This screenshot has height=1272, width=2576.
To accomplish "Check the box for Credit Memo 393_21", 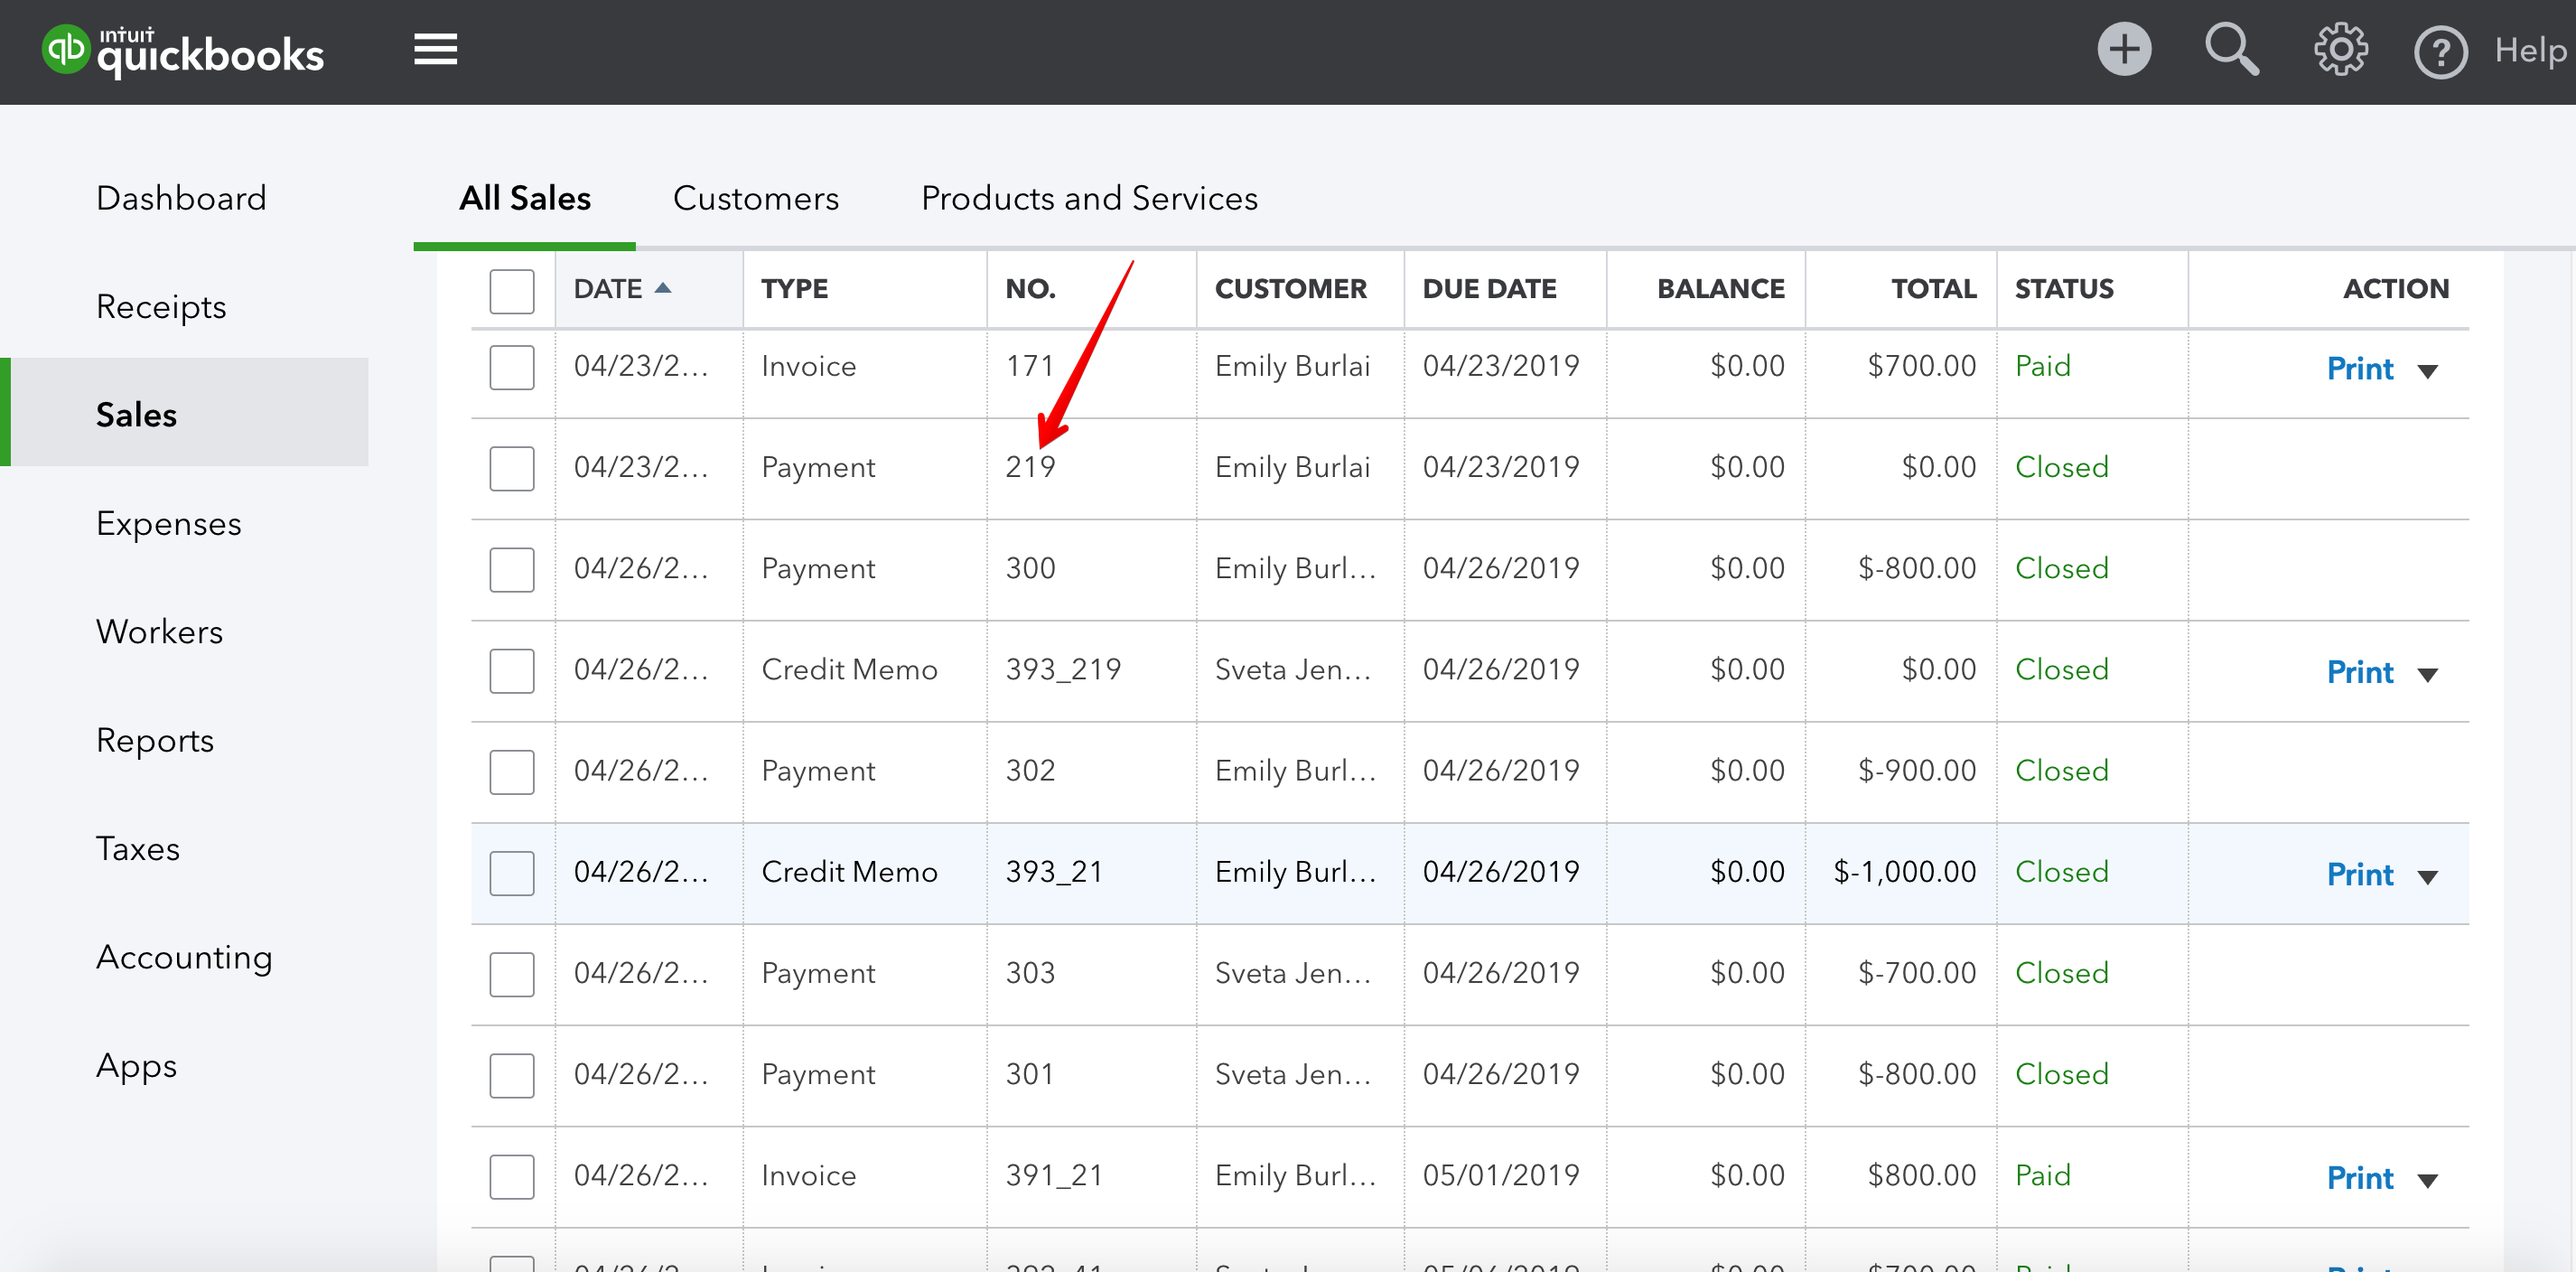I will [x=512, y=873].
